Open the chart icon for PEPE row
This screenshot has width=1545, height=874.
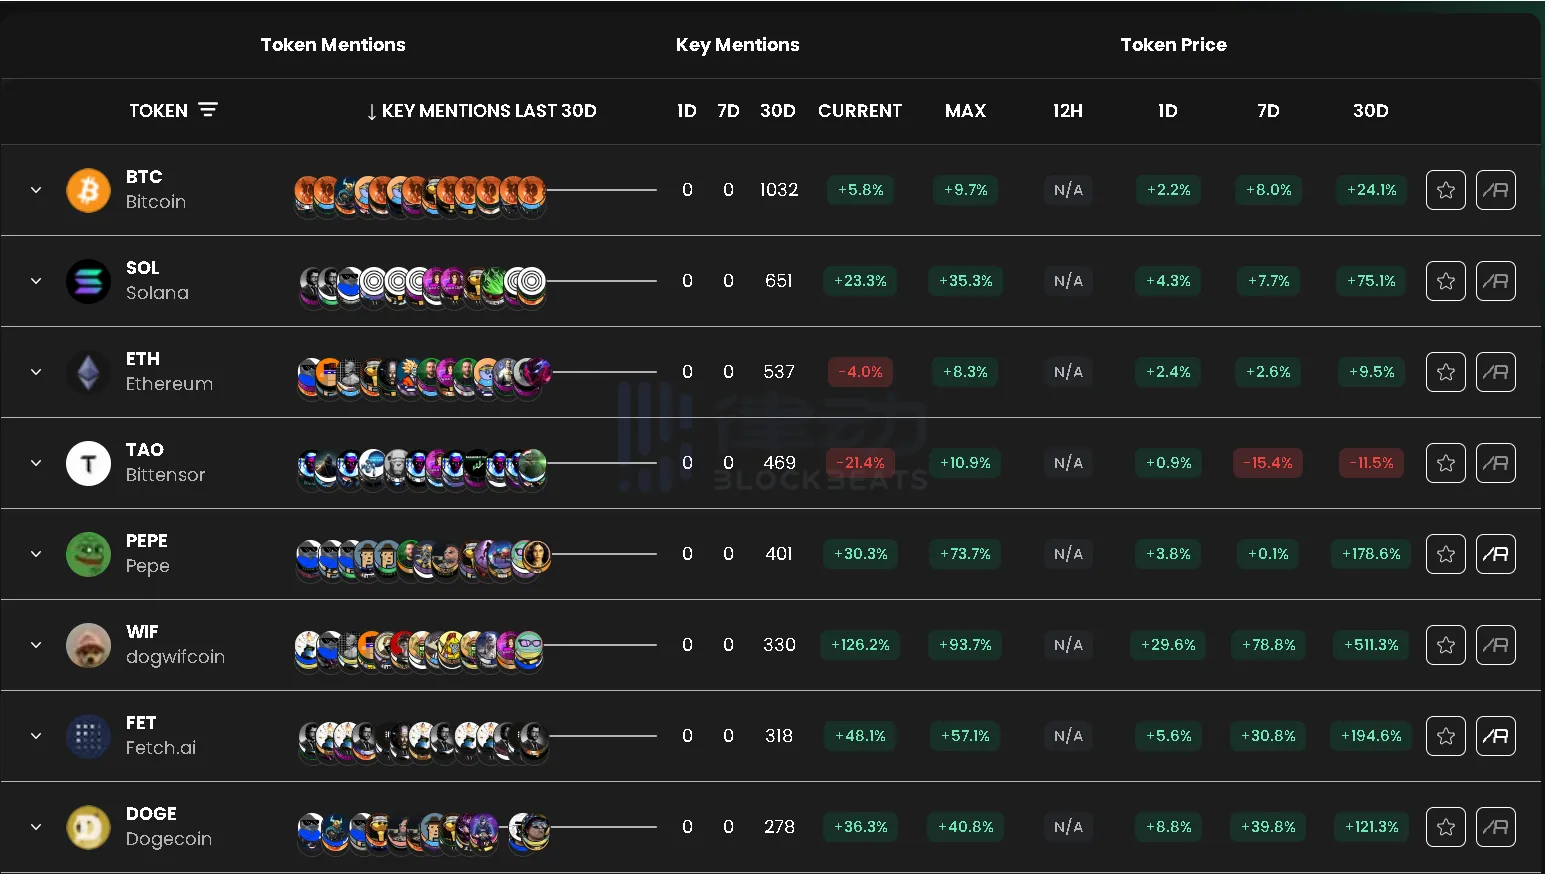pos(1495,554)
